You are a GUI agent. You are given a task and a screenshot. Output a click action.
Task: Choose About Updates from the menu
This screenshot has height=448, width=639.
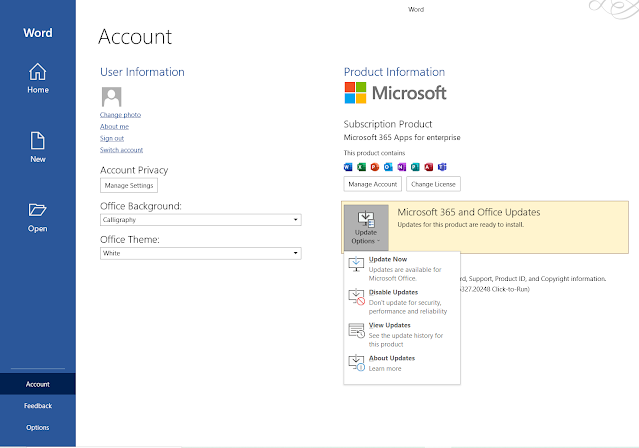(402, 363)
